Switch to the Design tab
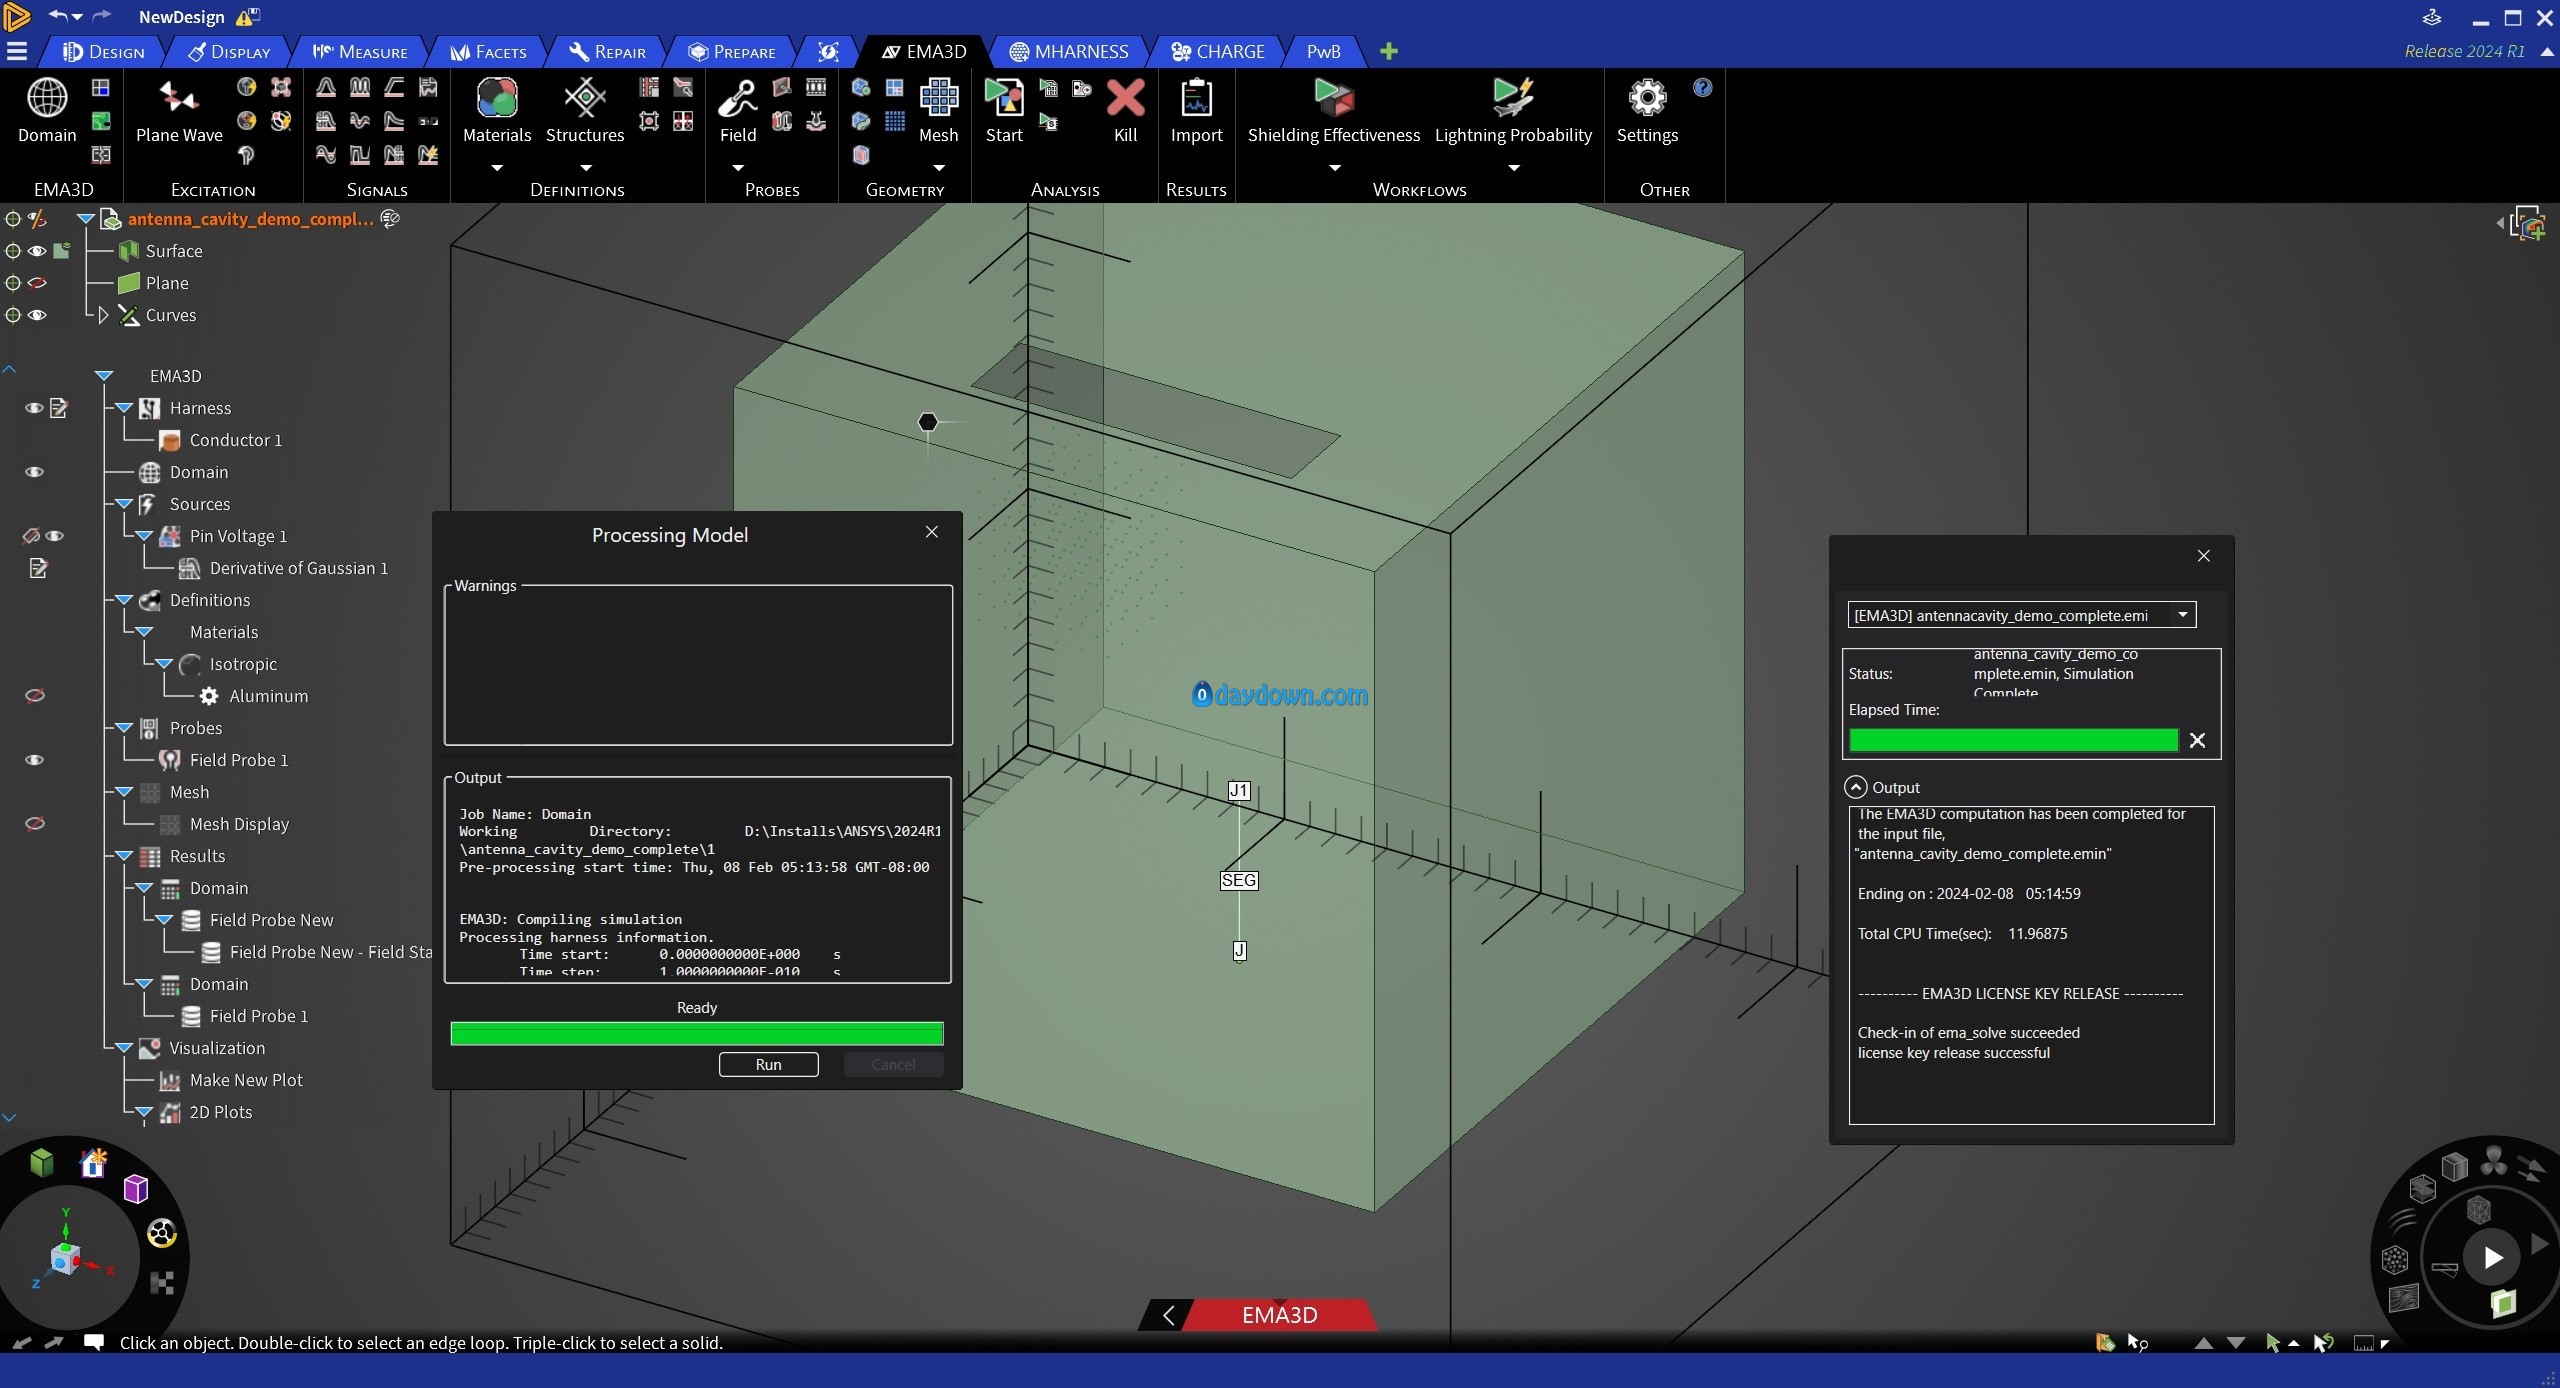 (x=103, y=51)
